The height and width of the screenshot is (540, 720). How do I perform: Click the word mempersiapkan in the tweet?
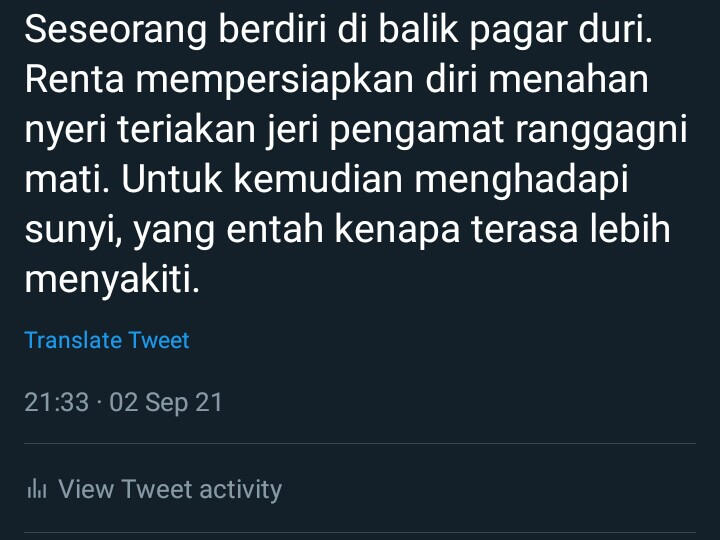point(275,81)
